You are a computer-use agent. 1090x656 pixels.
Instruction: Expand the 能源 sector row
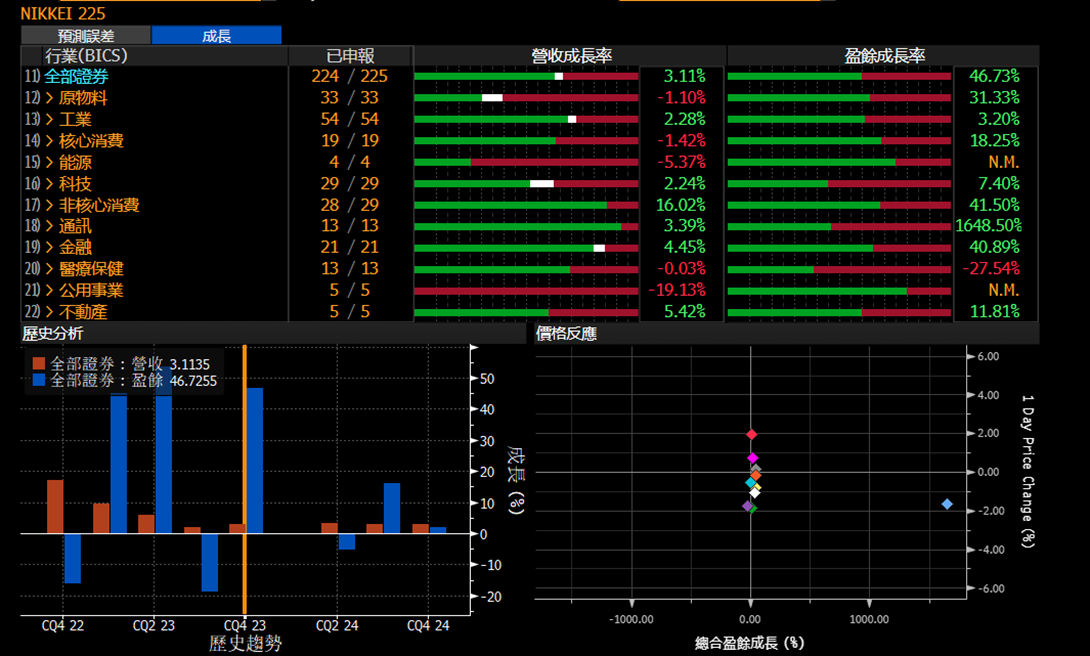point(49,163)
